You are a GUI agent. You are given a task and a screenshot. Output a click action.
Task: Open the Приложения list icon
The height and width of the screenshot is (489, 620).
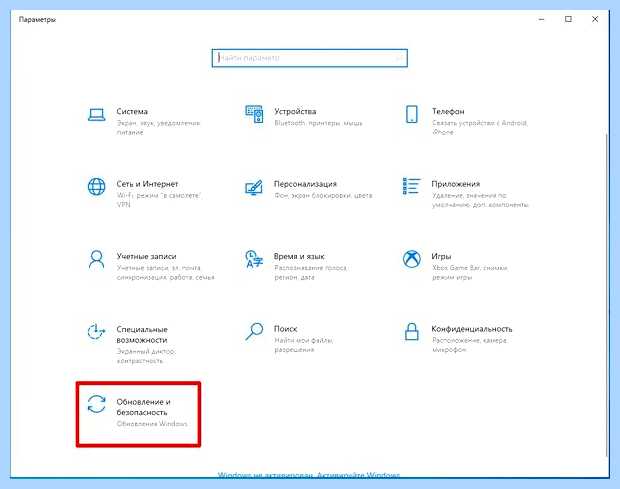coord(411,186)
